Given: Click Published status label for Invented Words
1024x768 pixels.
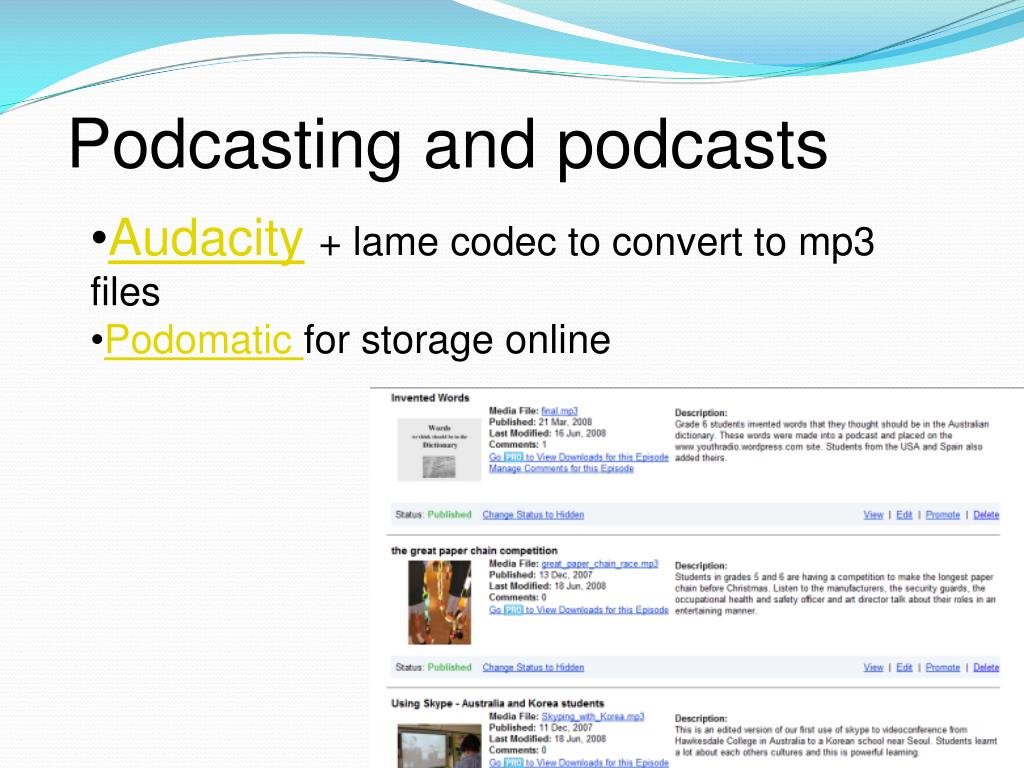Looking at the screenshot, I should coord(449,515).
